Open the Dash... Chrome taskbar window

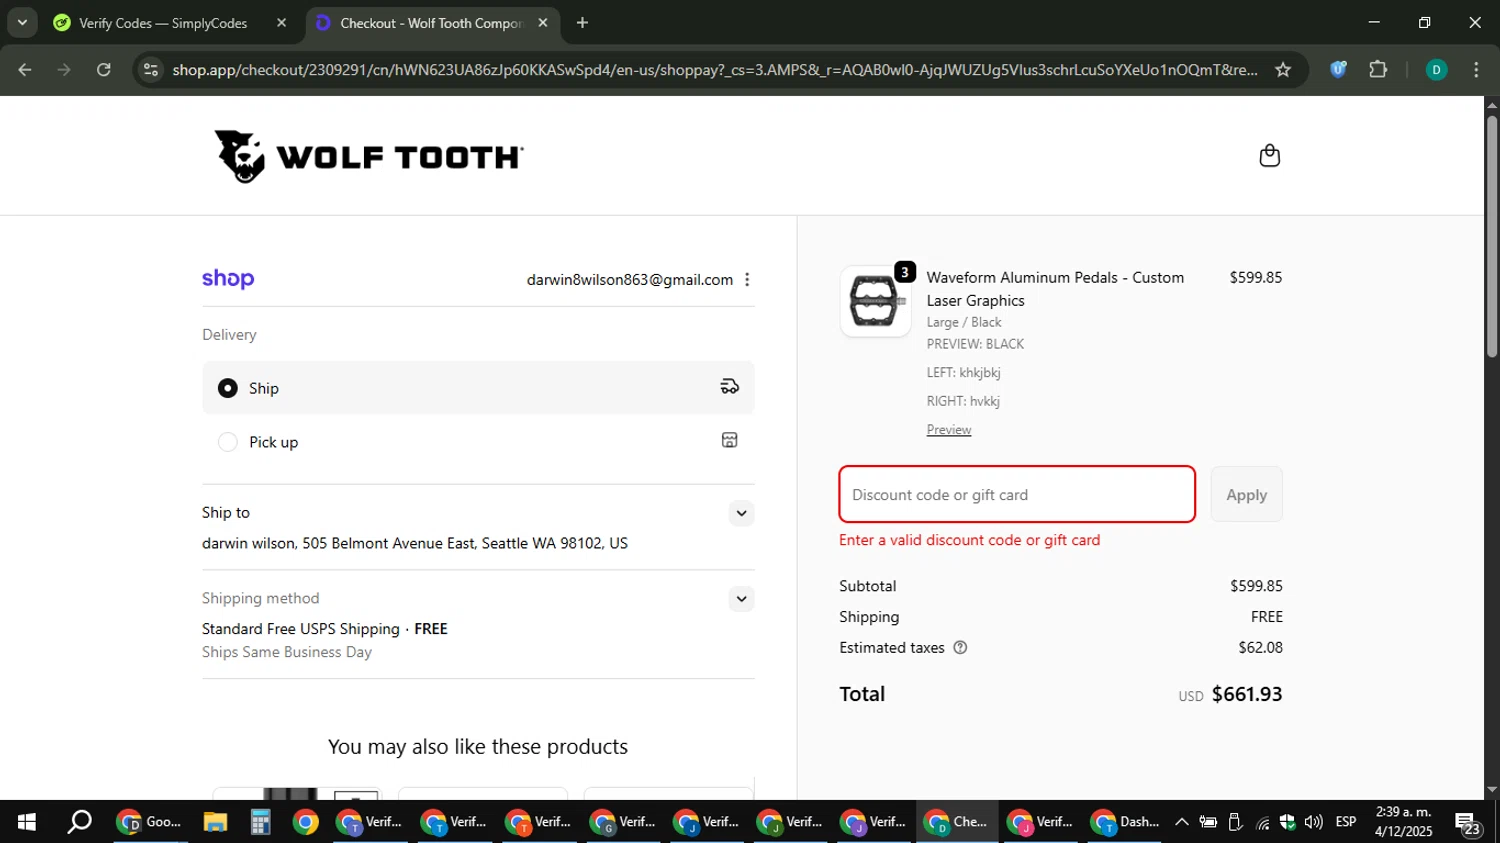[x=1125, y=822]
